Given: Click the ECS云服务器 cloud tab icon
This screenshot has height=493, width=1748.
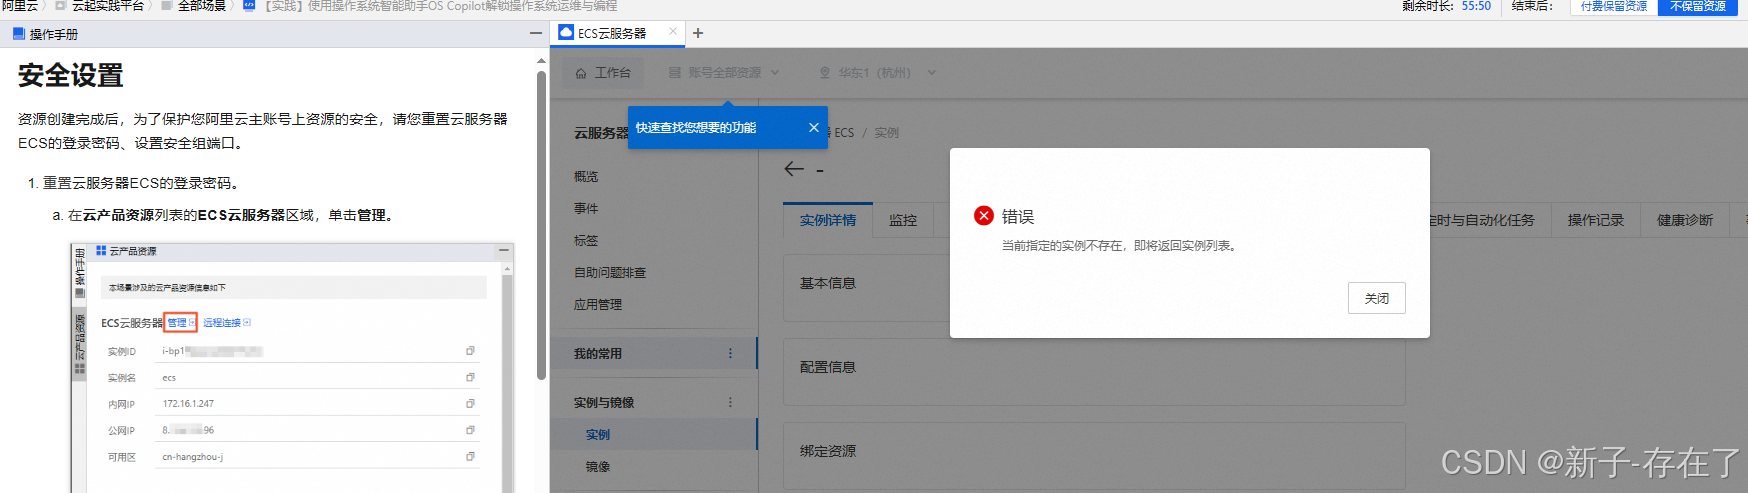Looking at the screenshot, I should 566,33.
